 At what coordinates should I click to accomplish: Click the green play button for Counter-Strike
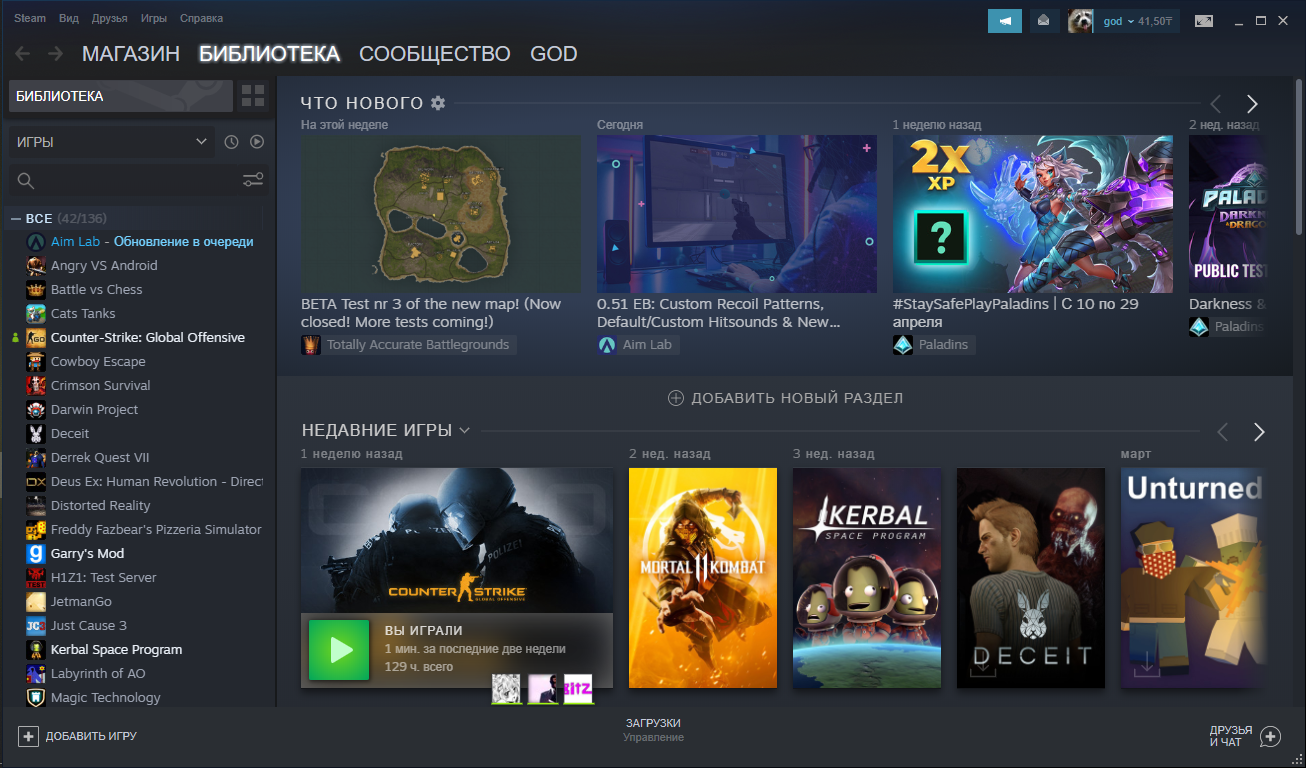340,650
